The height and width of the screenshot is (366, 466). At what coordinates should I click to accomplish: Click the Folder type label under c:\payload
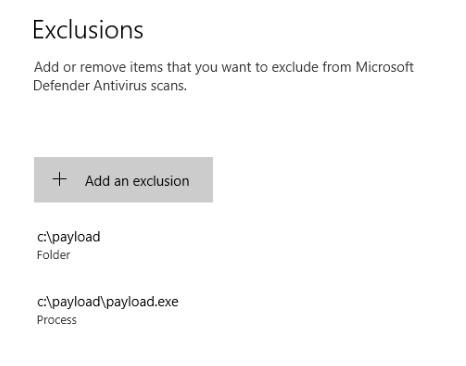53,255
